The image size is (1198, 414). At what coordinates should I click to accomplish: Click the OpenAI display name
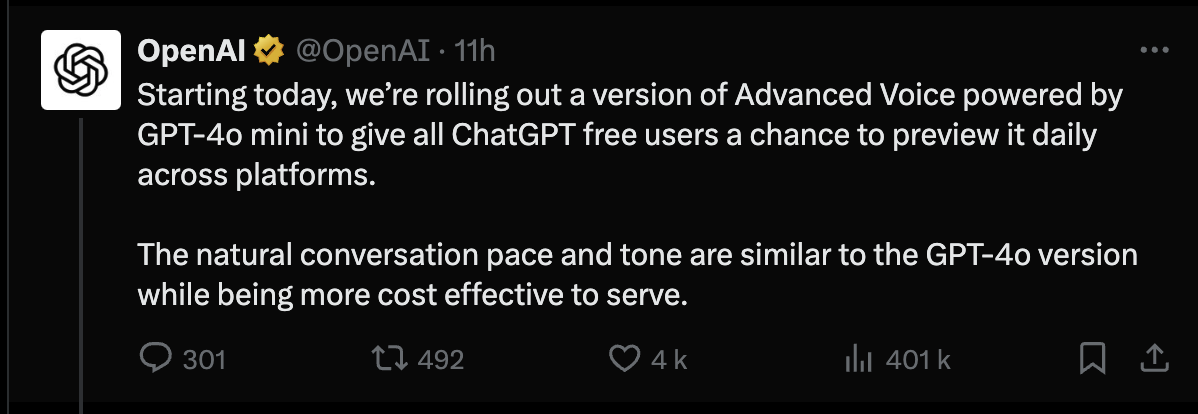click(x=192, y=51)
